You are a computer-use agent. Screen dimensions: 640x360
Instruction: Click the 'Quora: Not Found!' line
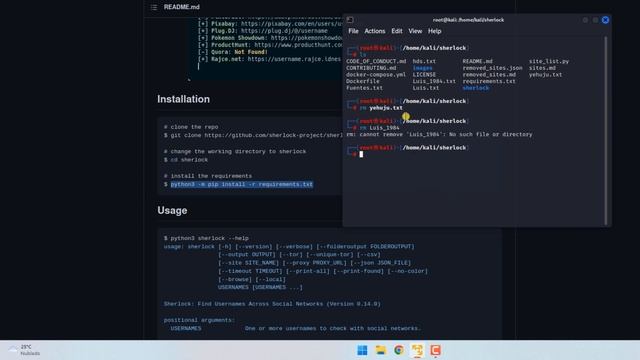pyautogui.click(x=233, y=52)
